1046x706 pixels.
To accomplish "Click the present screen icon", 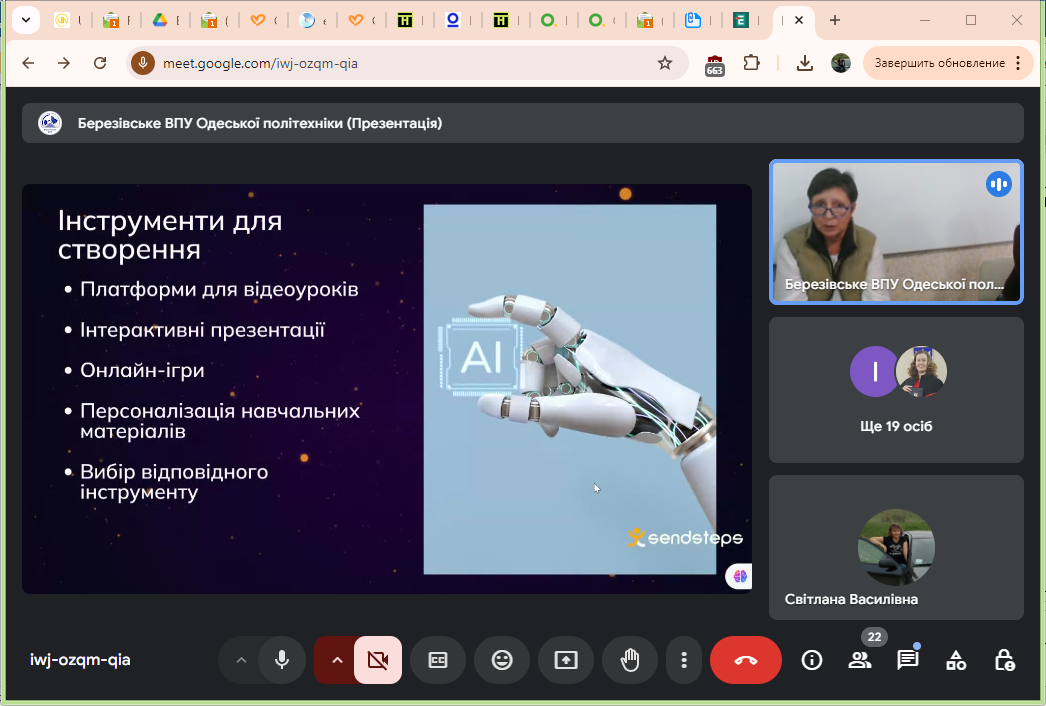I will click(566, 660).
